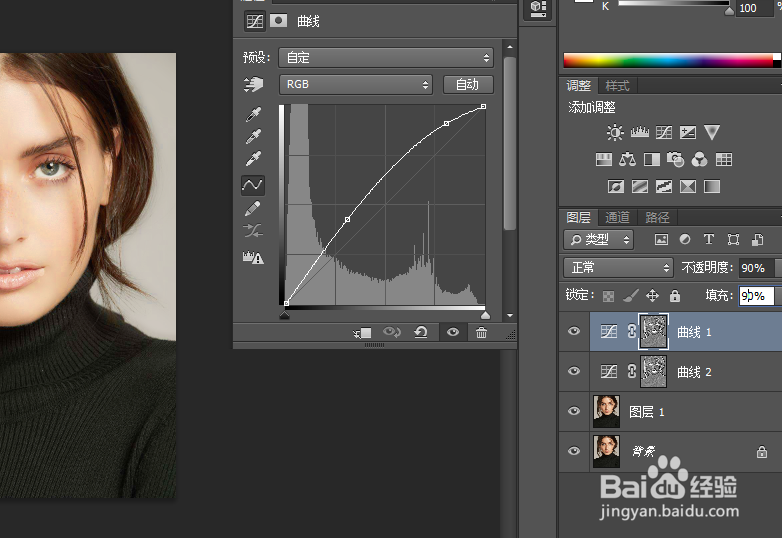Select the 曲线 1 layer mask thumbnail
The height and width of the screenshot is (538, 782).
(654, 331)
